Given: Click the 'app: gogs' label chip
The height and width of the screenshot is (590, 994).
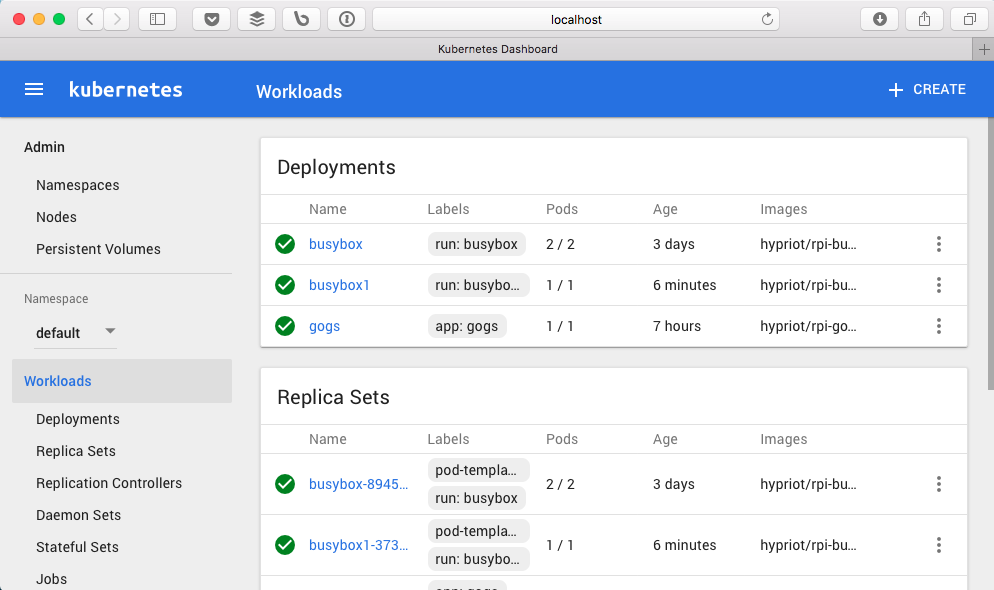Looking at the screenshot, I should tap(467, 326).
